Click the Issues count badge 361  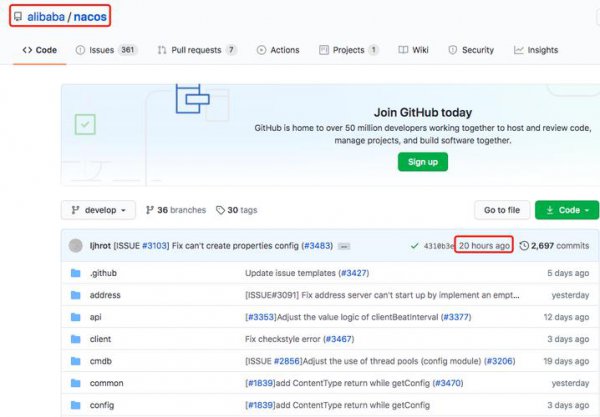[x=127, y=50]
